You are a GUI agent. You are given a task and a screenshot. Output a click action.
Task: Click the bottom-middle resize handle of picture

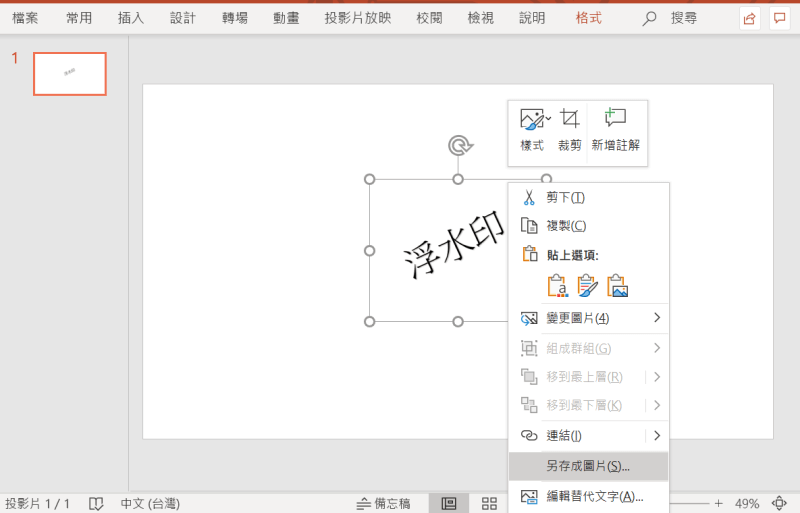coord(458,322)
